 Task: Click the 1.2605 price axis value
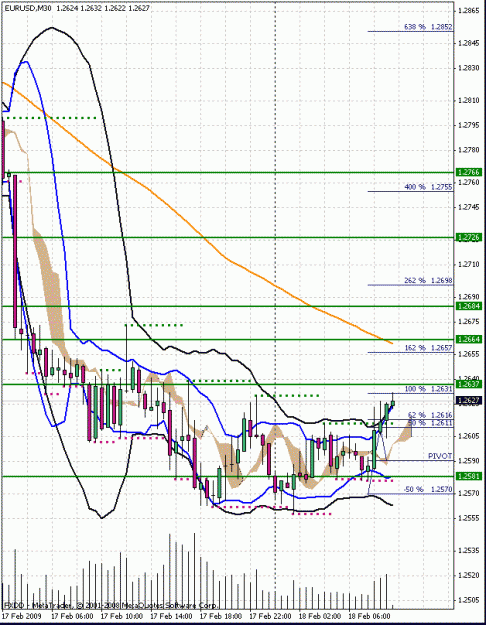pyautogui.click(x=469, y=436)
